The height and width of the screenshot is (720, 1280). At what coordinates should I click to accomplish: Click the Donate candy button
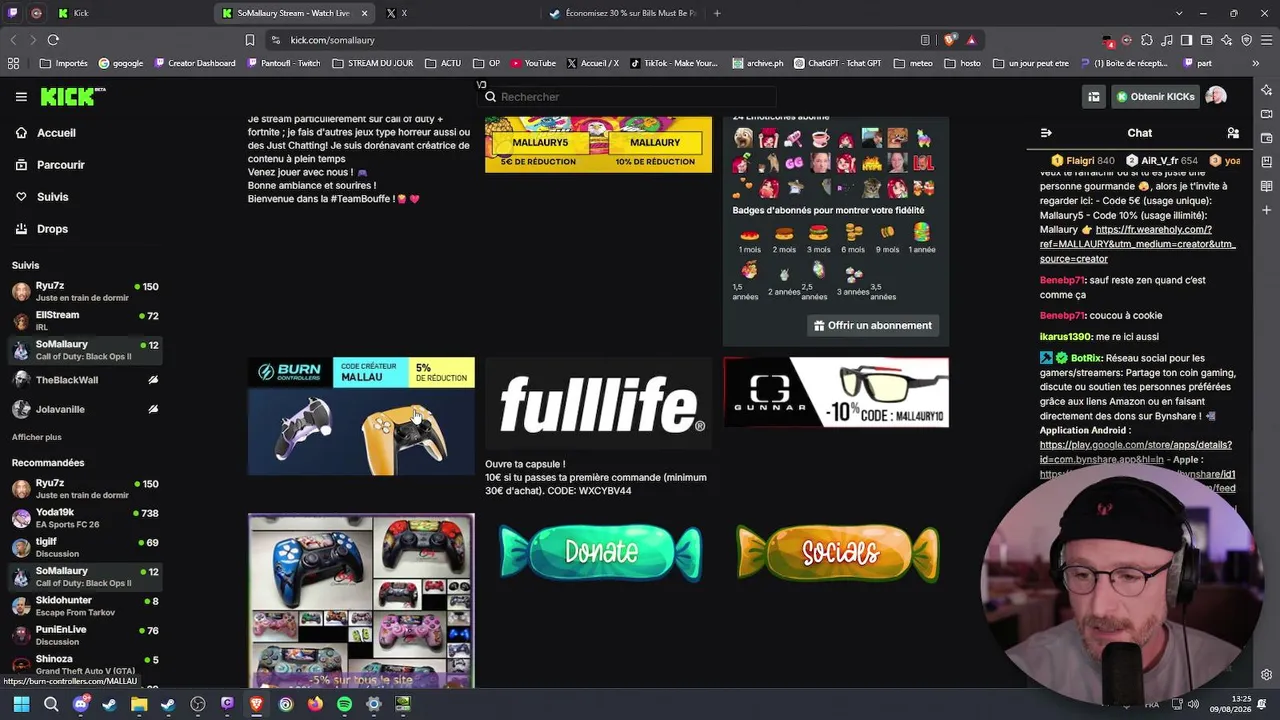[x=600, y=552]
